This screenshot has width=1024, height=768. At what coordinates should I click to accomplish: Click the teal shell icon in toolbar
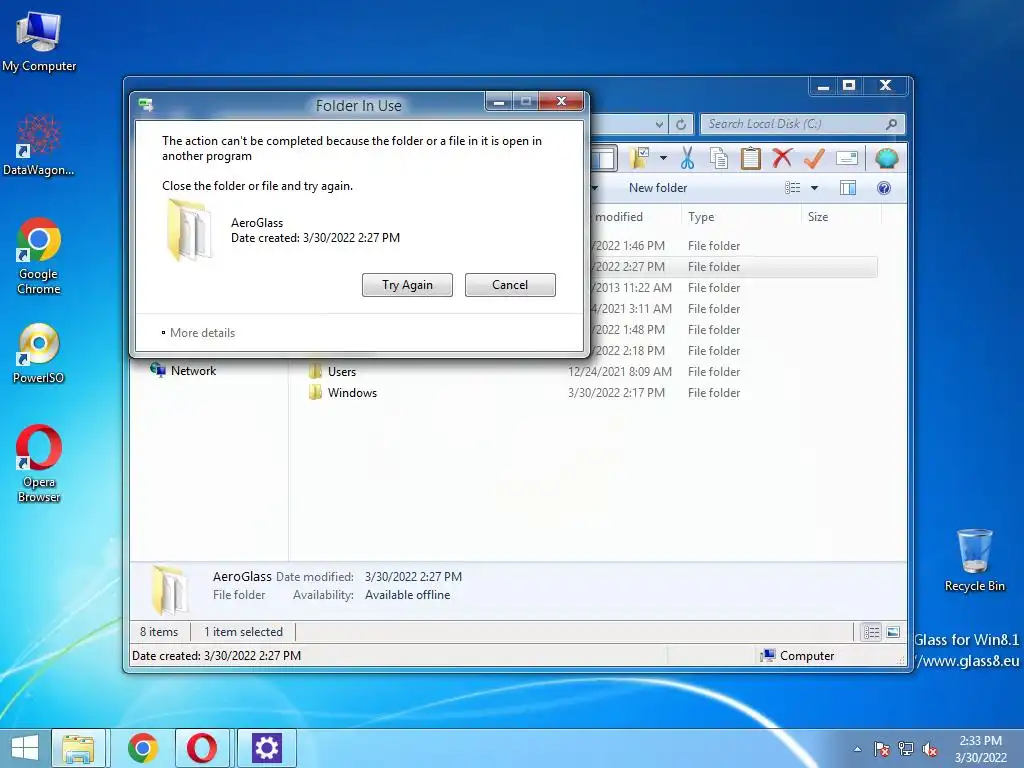[886, 158]
